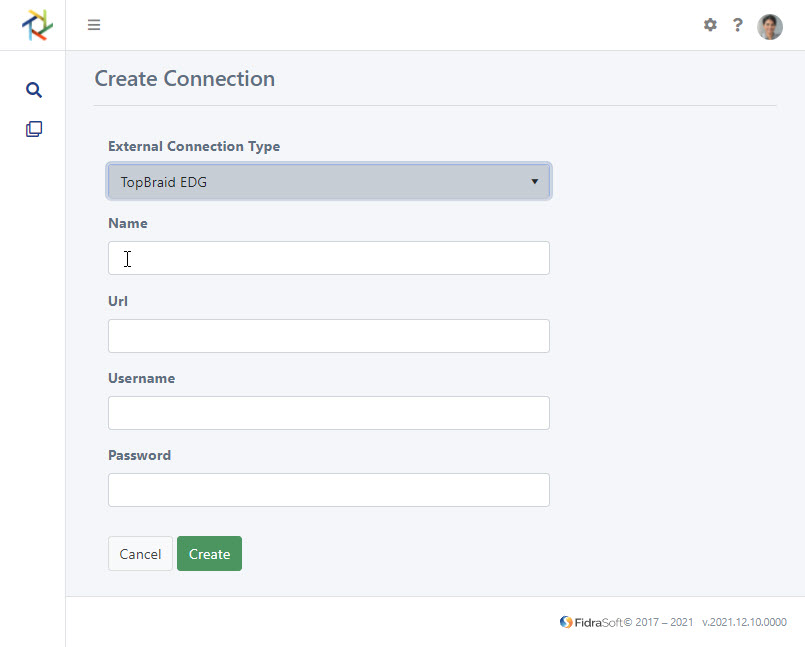Access the account menu via the profile picture
This screenshot has height=647, width=805.
coord(769,26)
